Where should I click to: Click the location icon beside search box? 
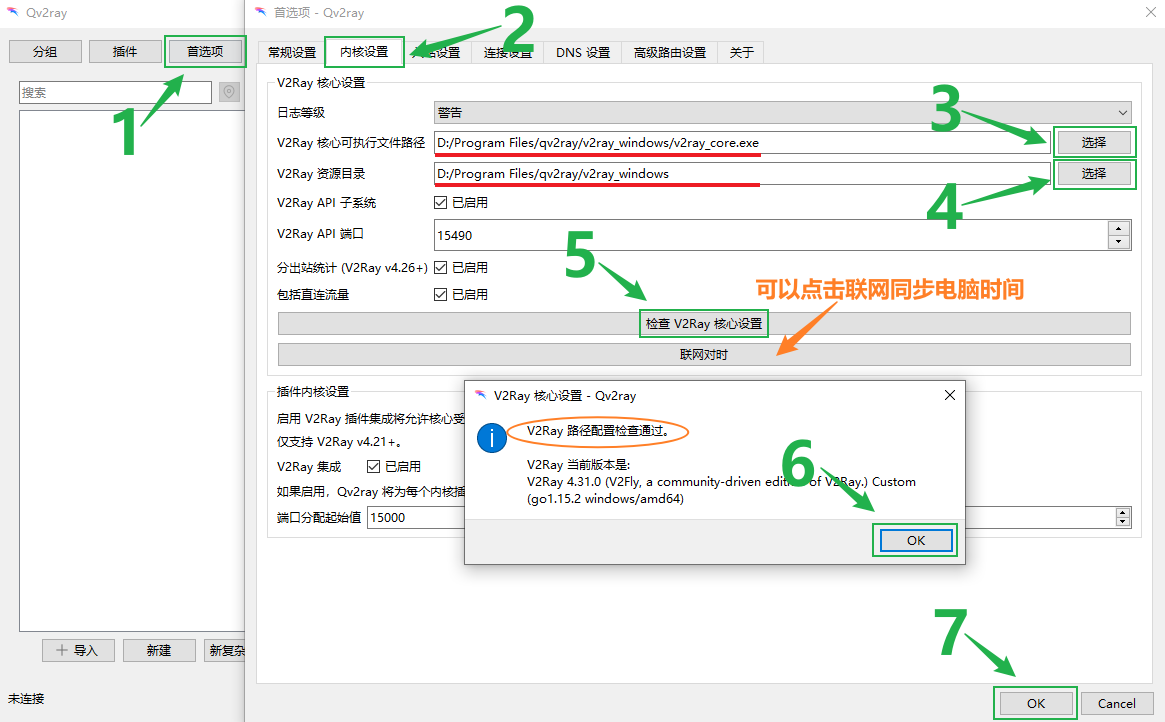click(230, 92)
